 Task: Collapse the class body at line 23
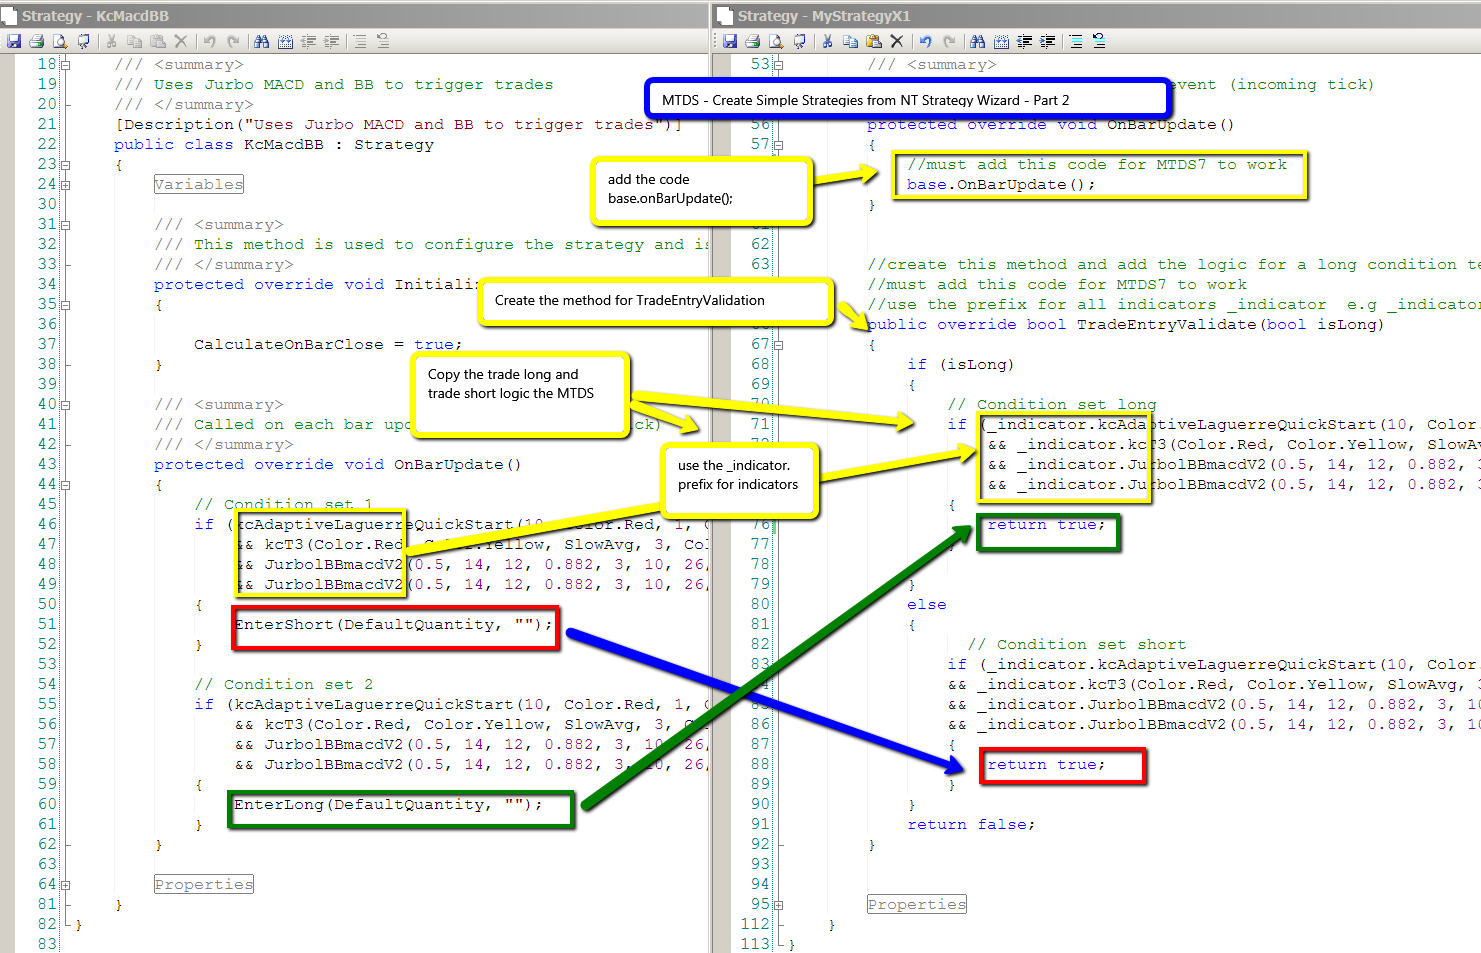66,165
